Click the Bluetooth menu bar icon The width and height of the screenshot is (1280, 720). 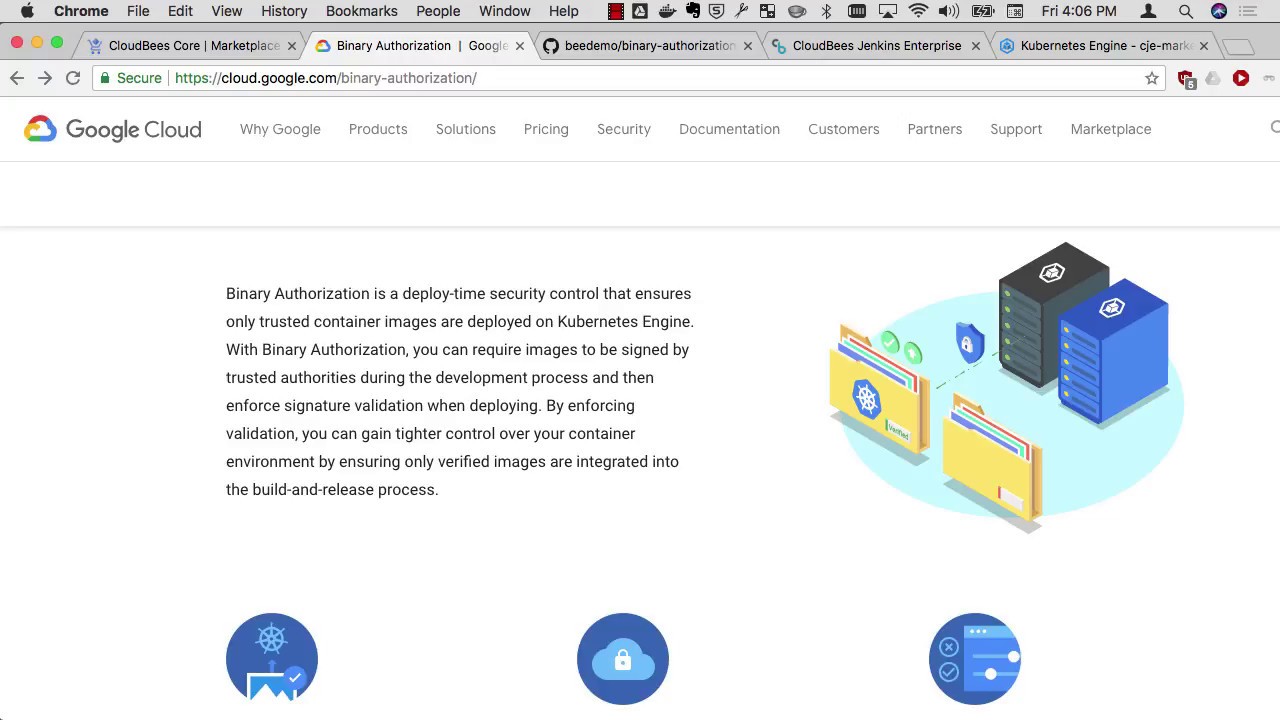[x=826, y=11]
